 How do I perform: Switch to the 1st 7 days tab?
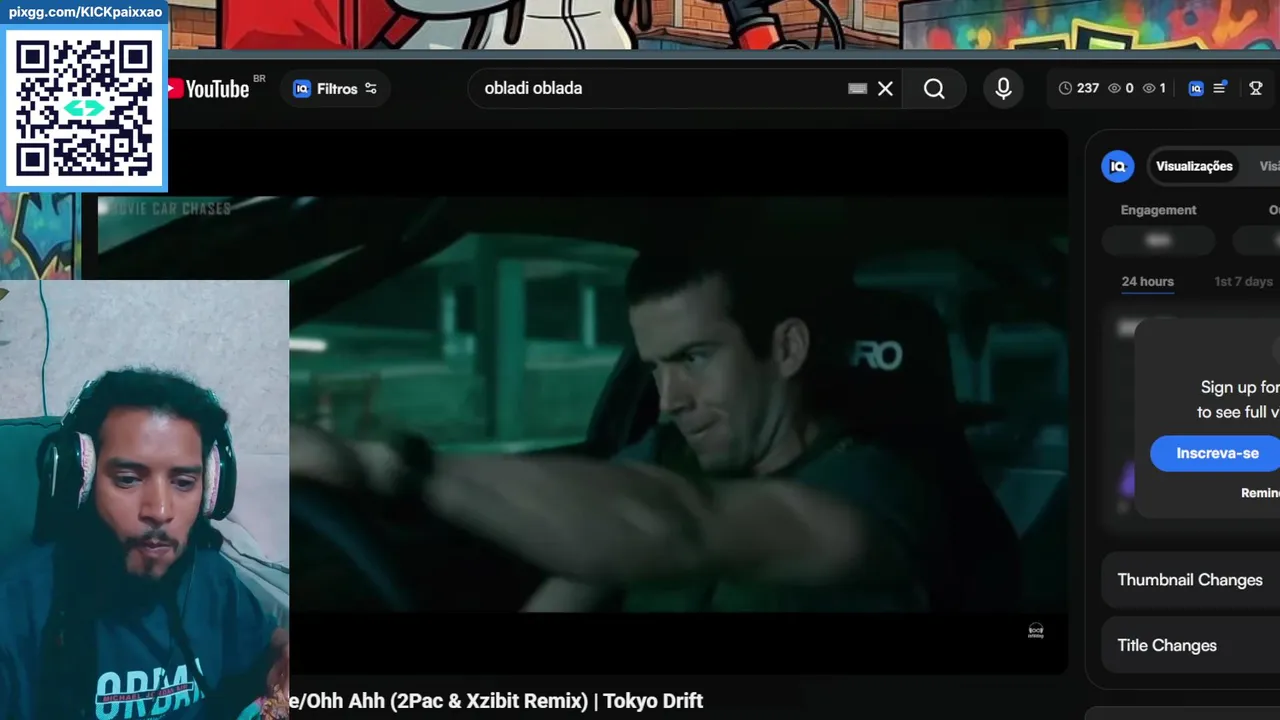[x=1243, y=282]
